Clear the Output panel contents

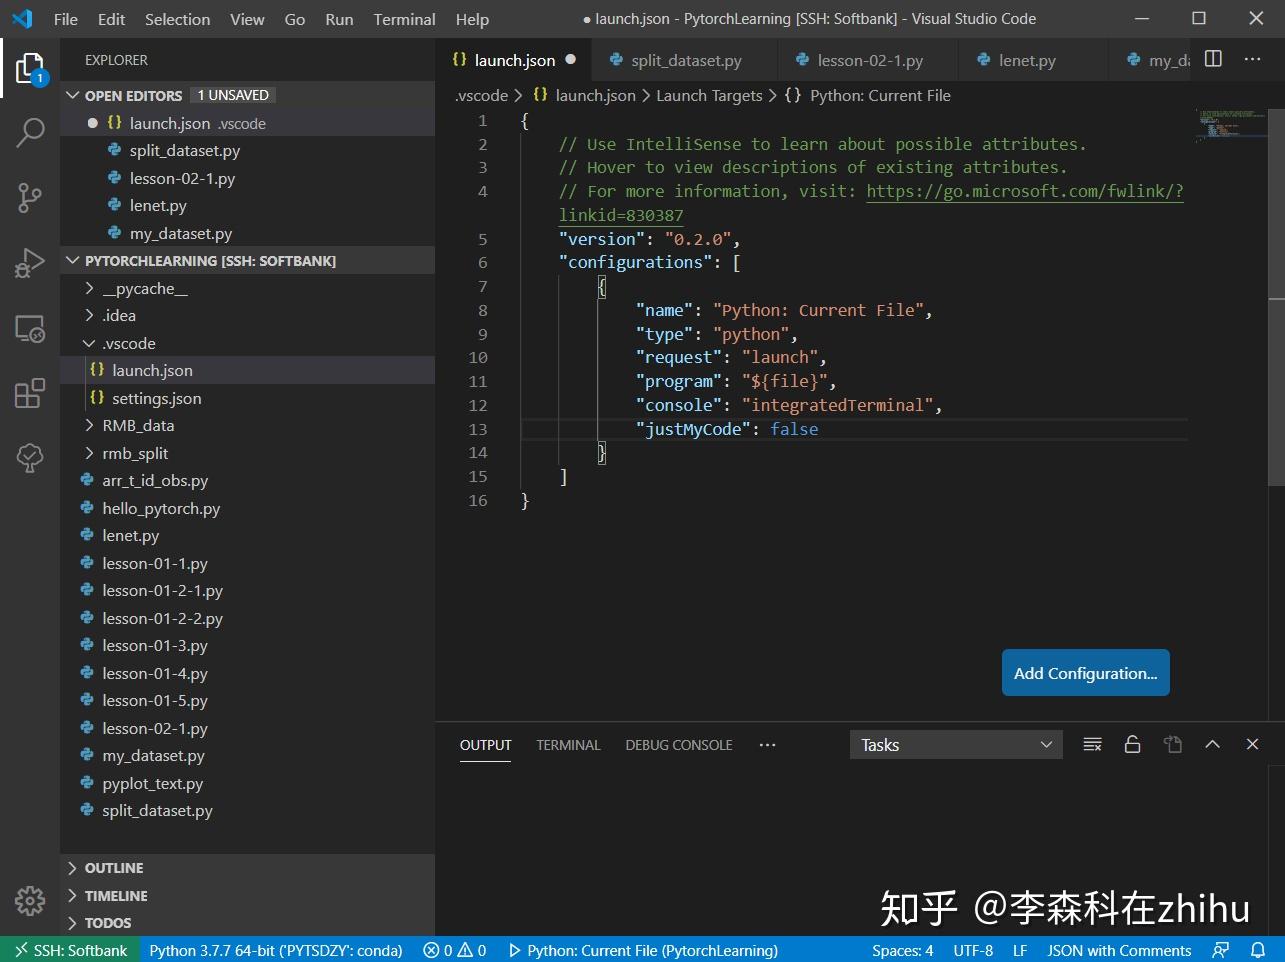point(1092,744)
